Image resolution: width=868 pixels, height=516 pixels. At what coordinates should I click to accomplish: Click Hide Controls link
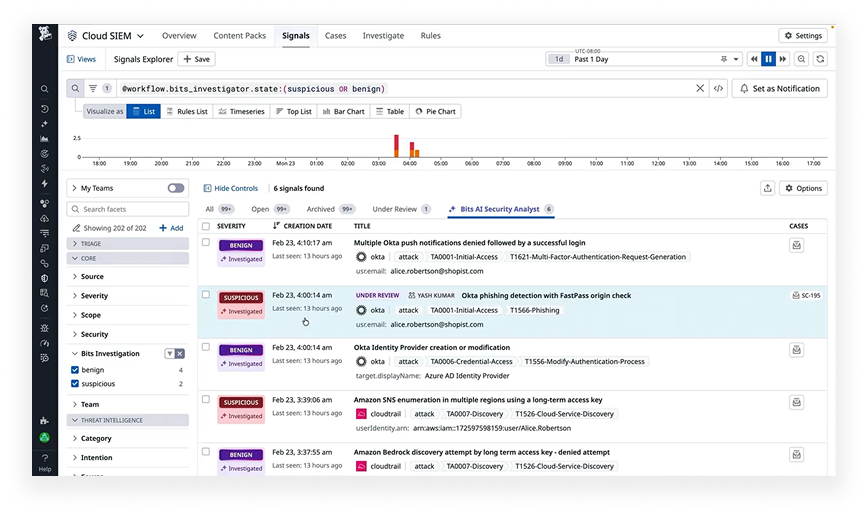click(230, 188)
